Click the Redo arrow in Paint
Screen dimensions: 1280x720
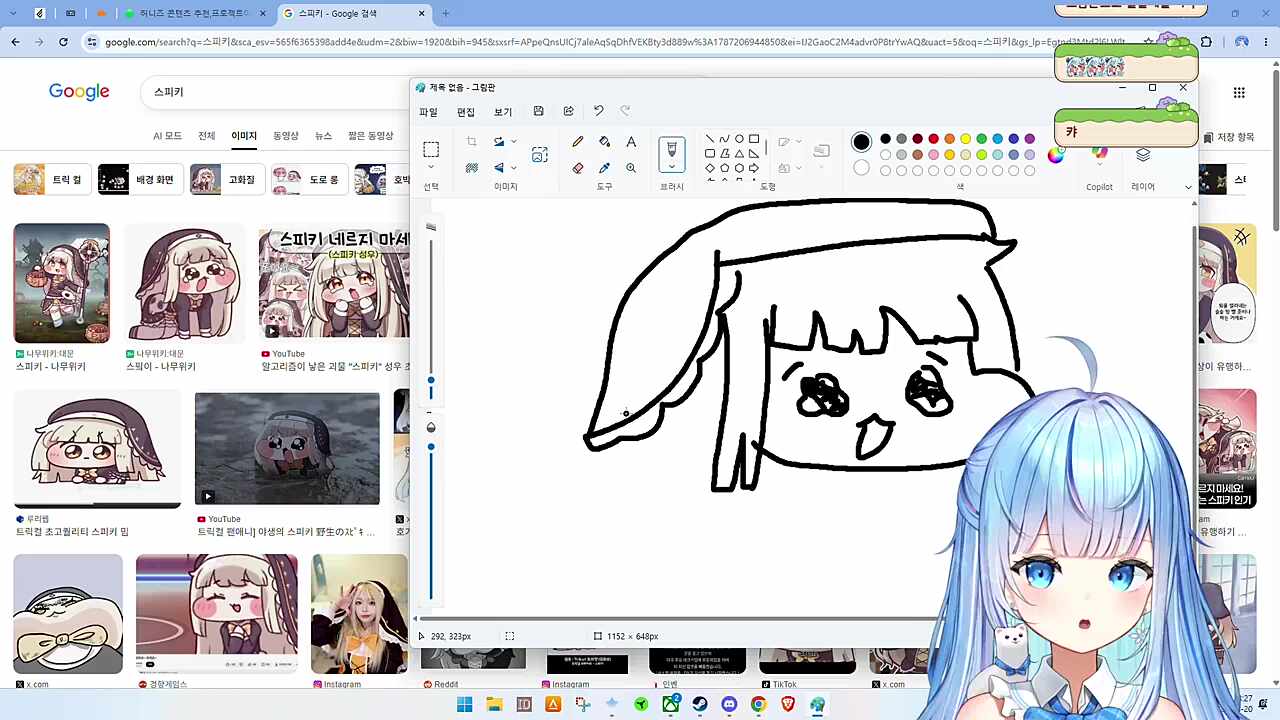coord(625,111)
